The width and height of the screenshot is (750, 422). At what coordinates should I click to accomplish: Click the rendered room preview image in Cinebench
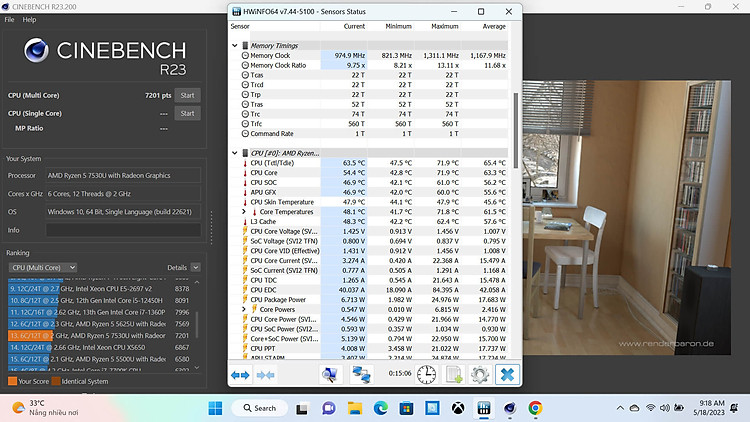coord(627,218)
